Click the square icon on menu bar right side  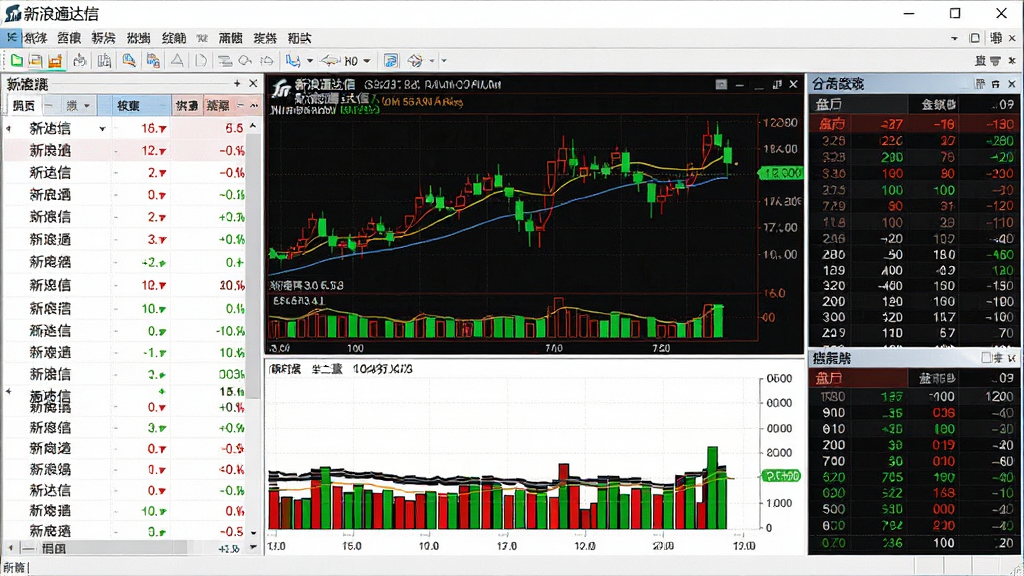(974, 38)
